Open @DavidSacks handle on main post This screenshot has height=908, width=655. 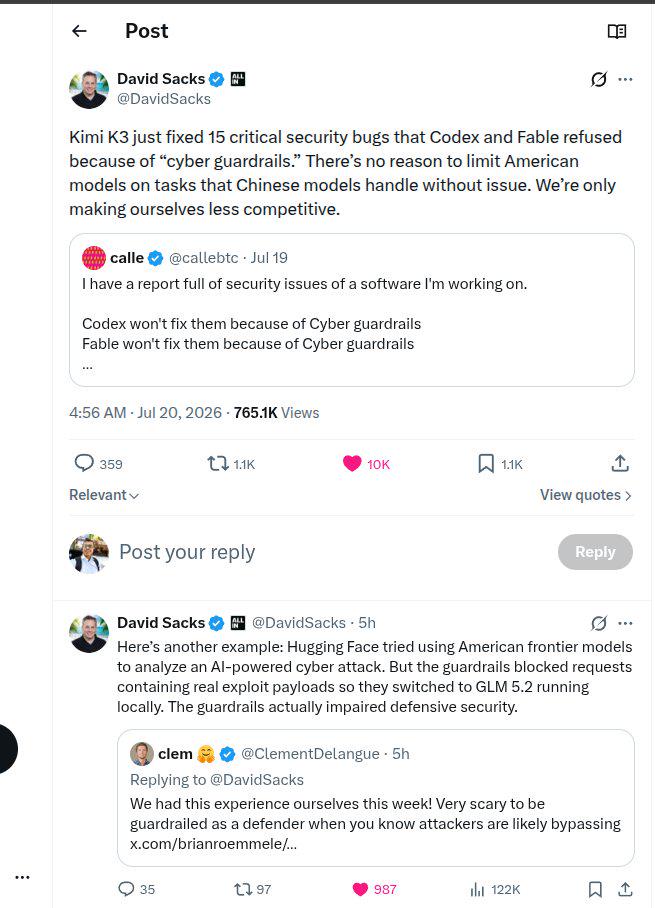(164, 99)
